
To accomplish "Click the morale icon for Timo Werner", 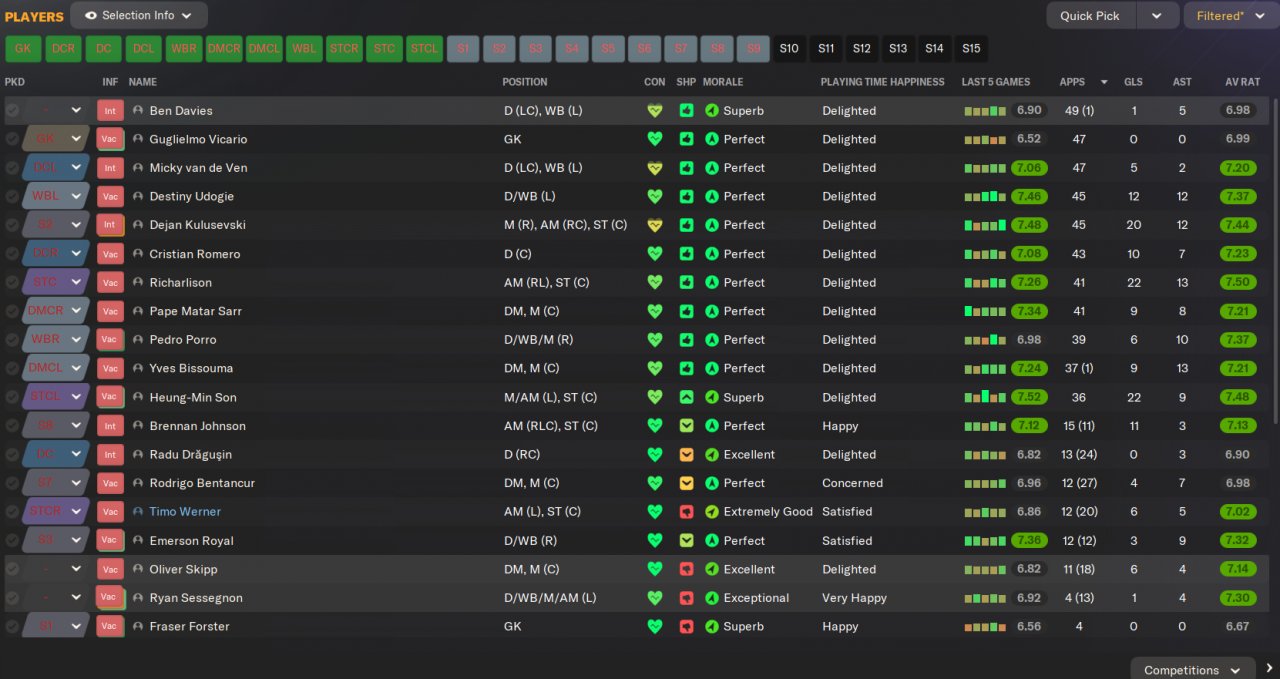I will (x=712, y=512).
